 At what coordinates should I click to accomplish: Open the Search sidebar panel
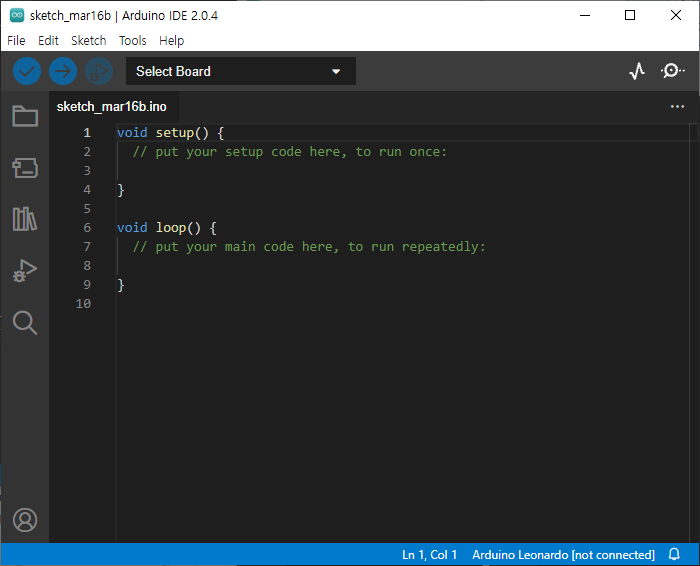[x=25, y=322]
